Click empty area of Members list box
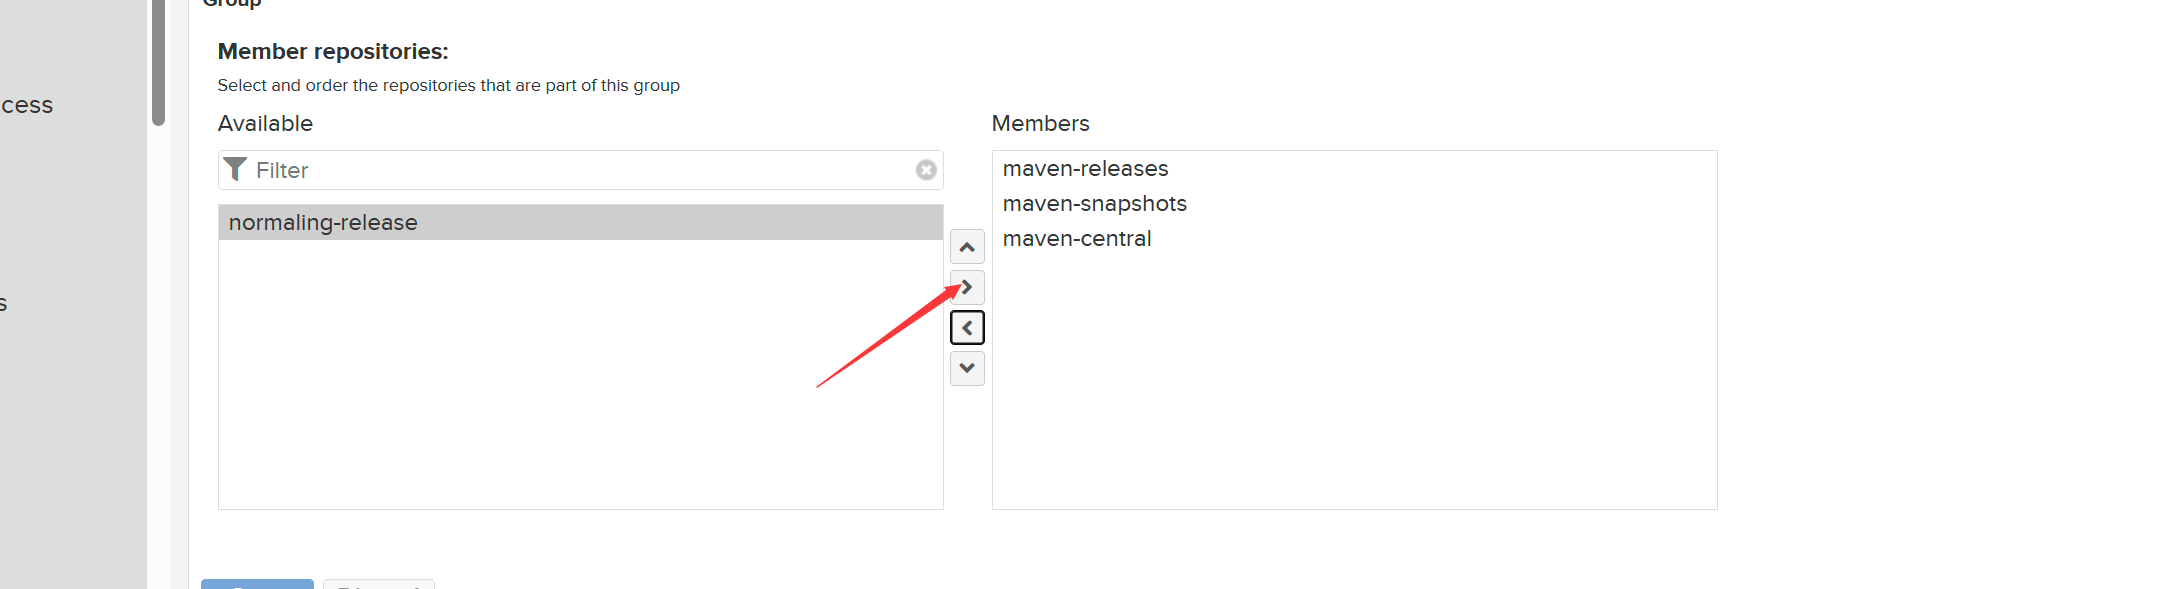This screenshot has height=589, width=2172. 1354,390
